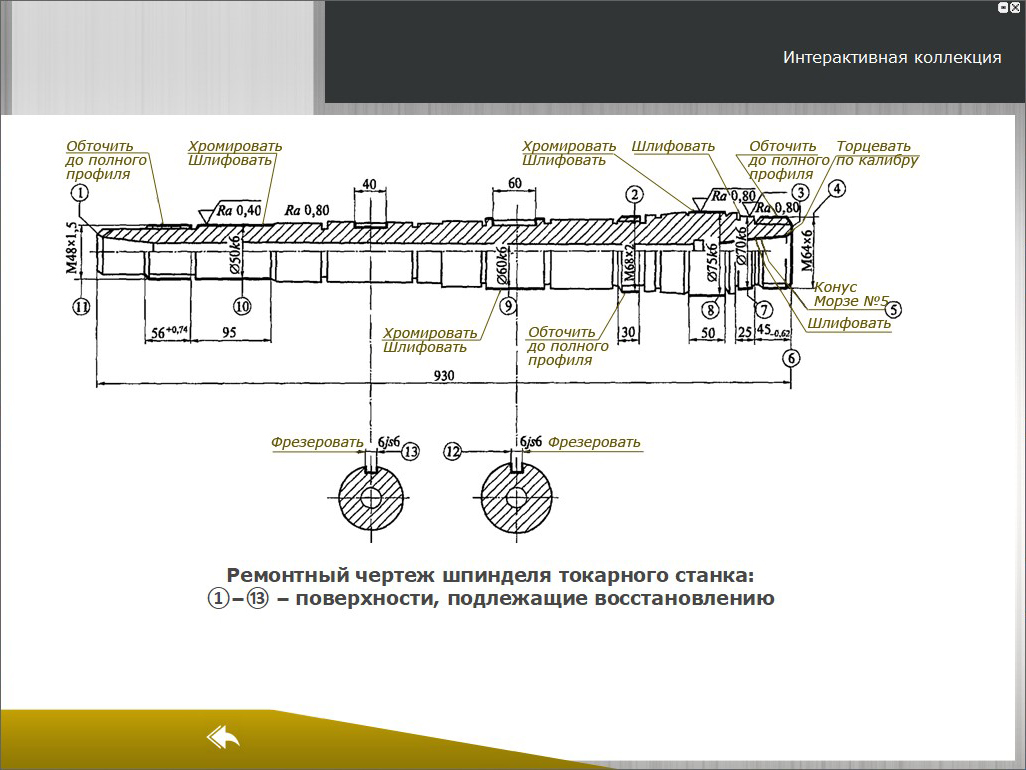Viewport: 1026px width, 770px height.
Task: Click the 'Конус Морзе №5' label
Action: tap(850, 294)
